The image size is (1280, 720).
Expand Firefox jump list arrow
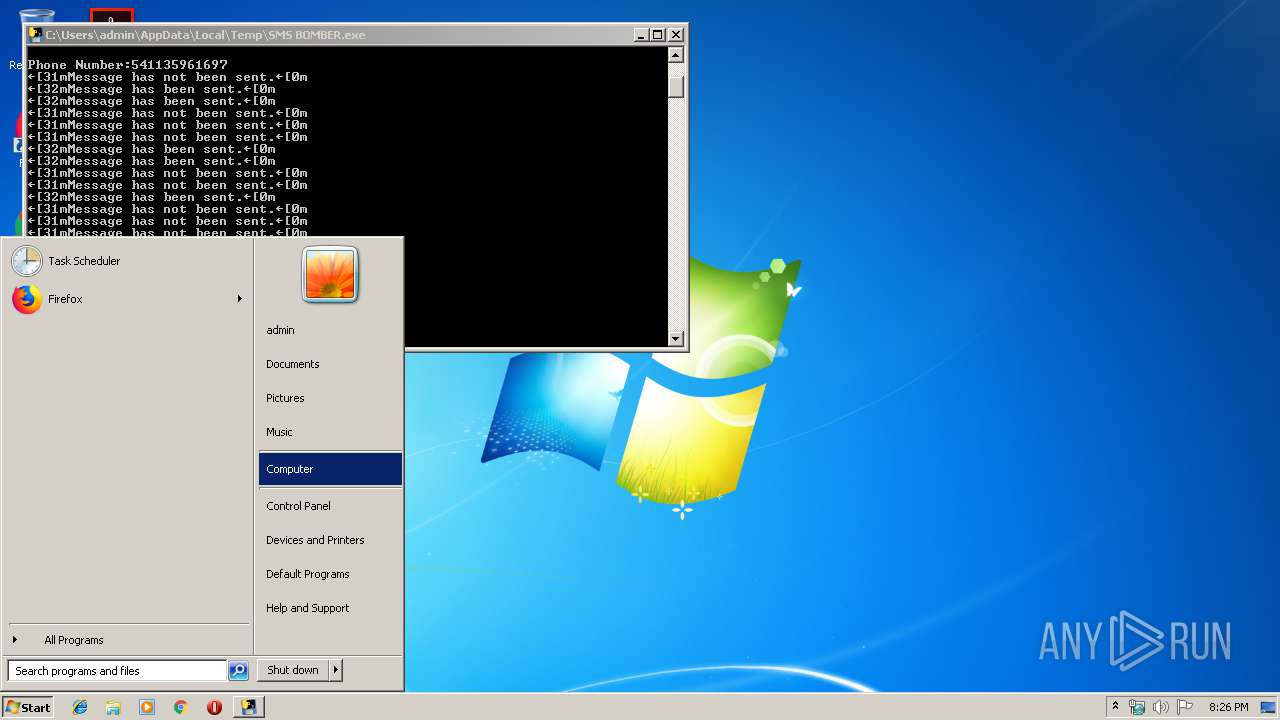(x=240, y=299)
